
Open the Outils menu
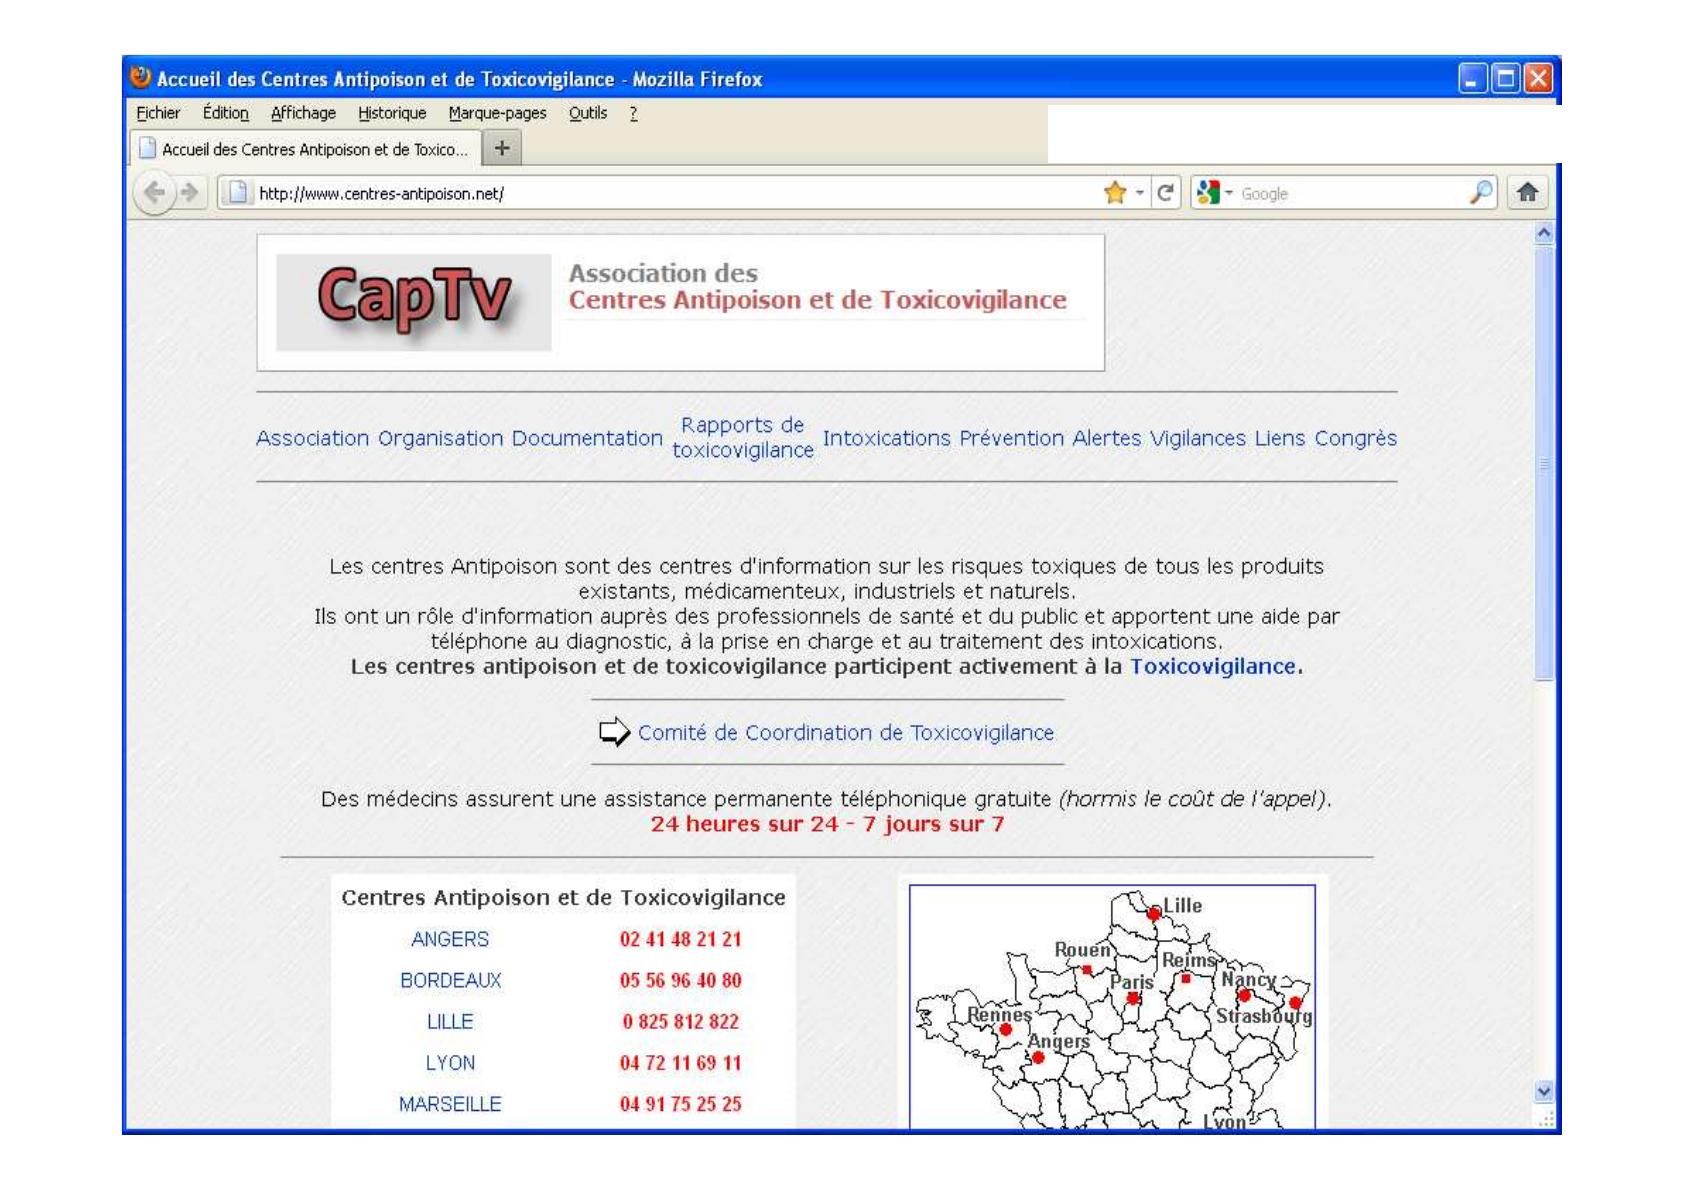pos(588,113)
